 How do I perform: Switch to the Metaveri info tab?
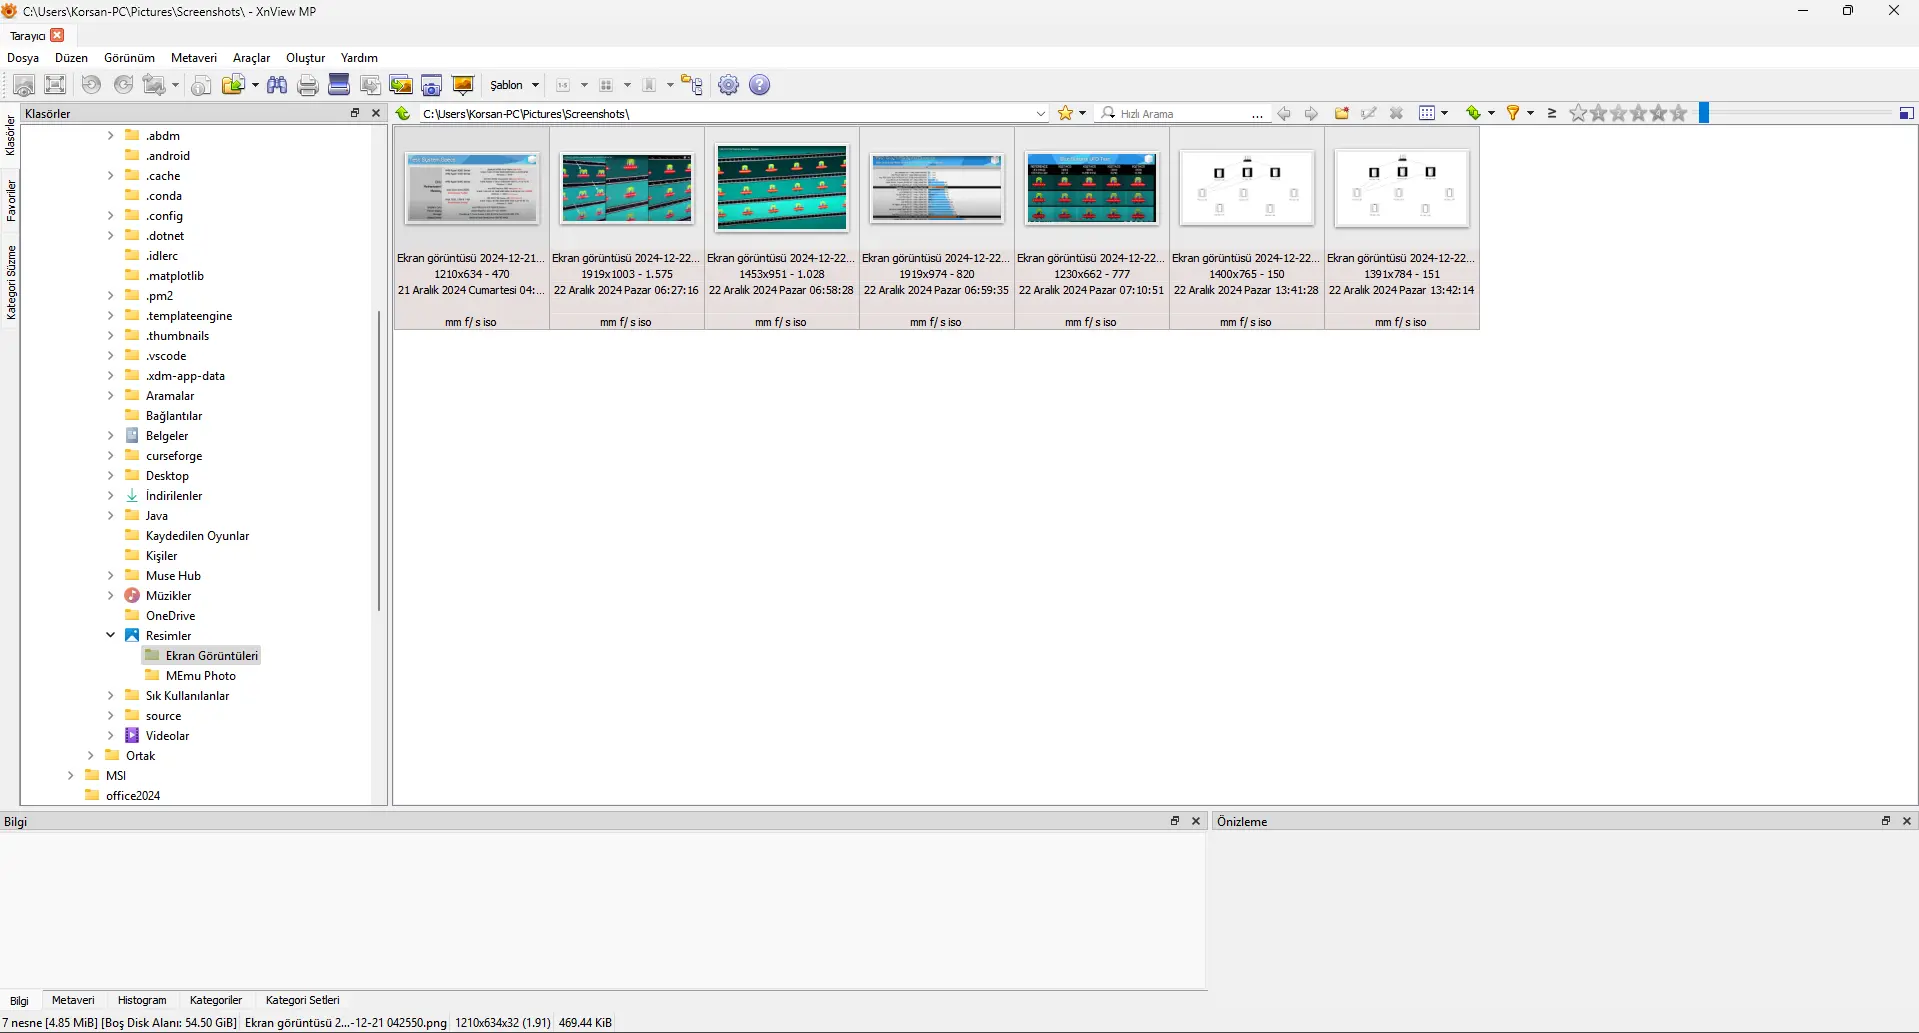(73, 1000)
